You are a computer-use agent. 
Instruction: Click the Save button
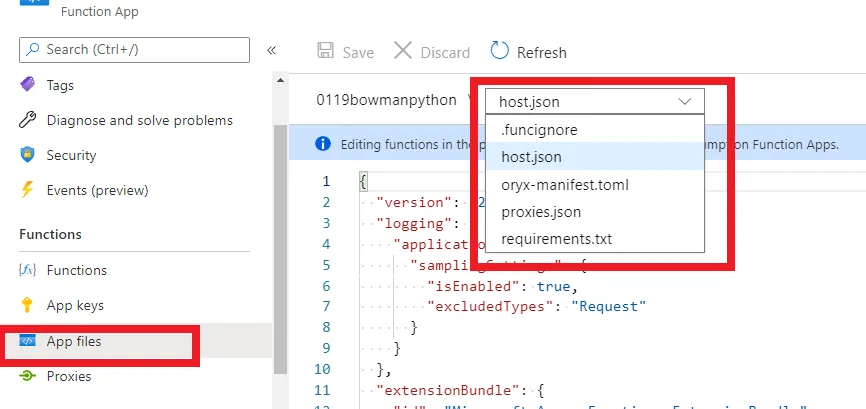click(x=345, y=52)
